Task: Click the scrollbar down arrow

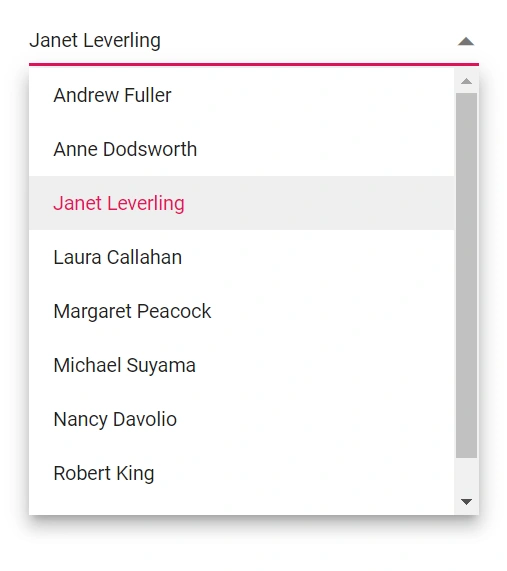Action: click(x=466, y=501)
